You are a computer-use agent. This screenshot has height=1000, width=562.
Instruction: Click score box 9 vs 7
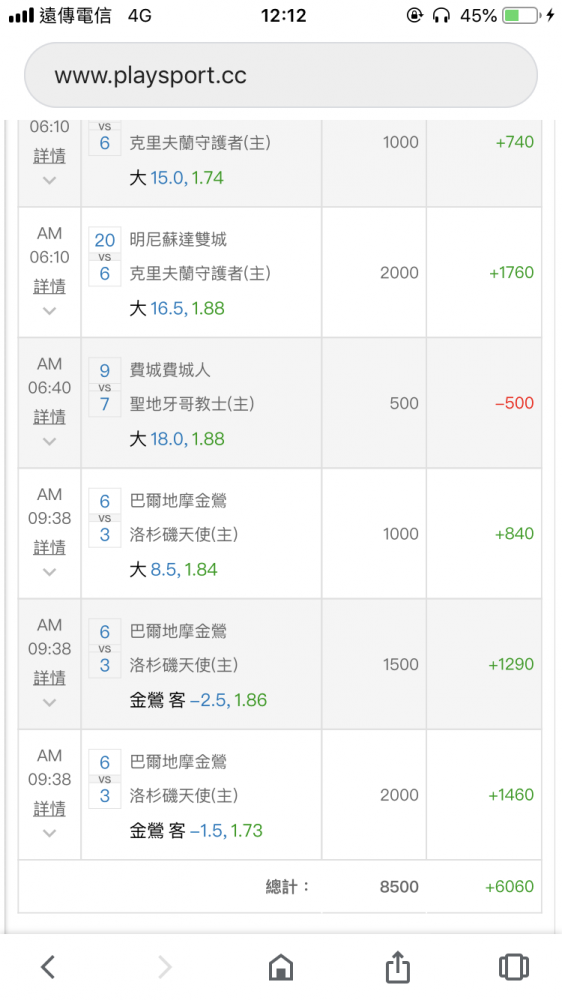coord(105,387)
